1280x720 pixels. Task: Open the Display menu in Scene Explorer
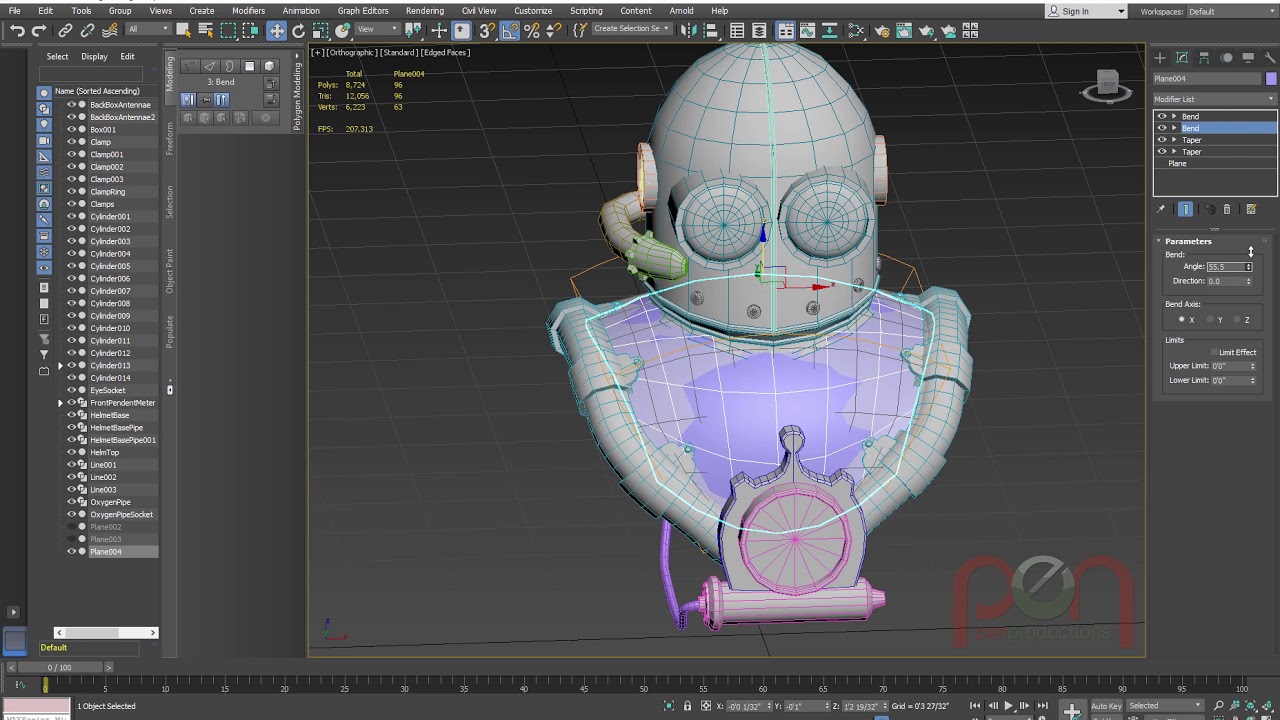click(94, 57)
